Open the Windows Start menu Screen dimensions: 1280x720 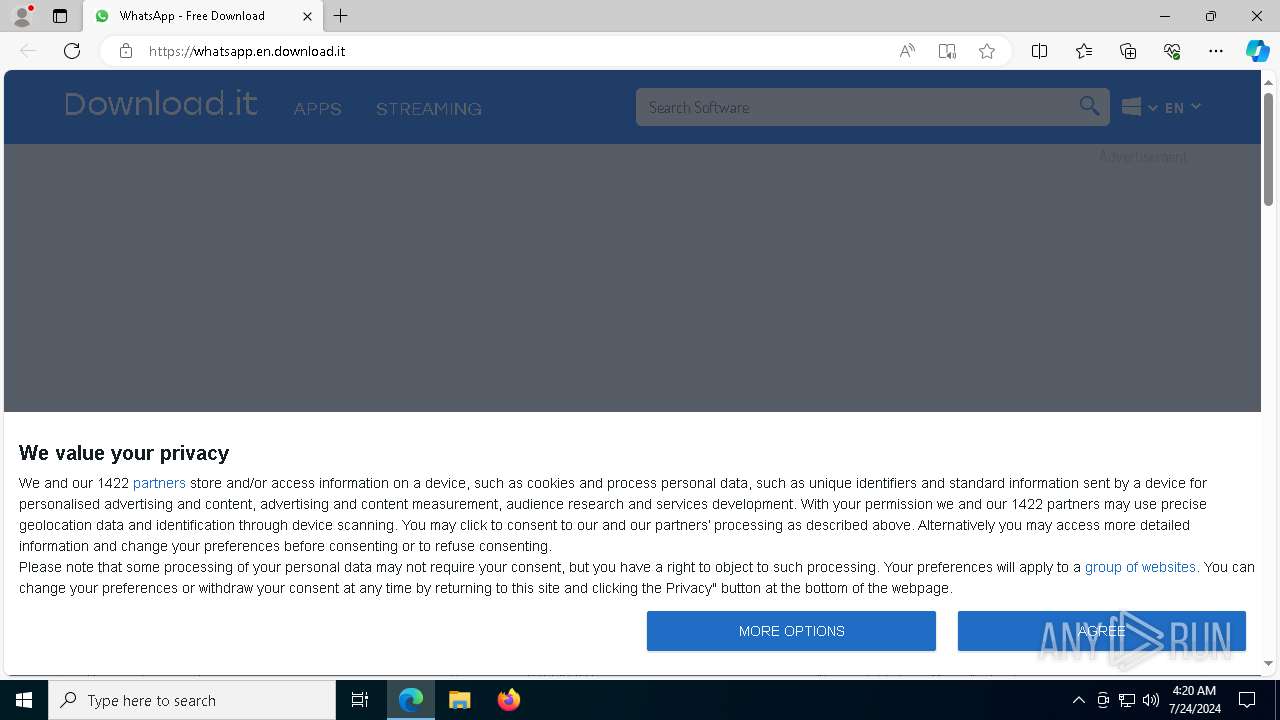[24, 700]
